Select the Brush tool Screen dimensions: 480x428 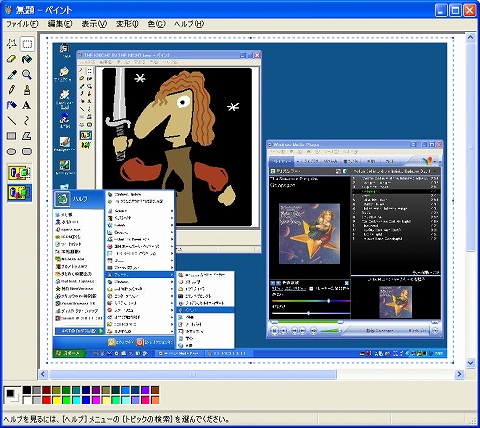pyautogui.click(x=27, y=90)
